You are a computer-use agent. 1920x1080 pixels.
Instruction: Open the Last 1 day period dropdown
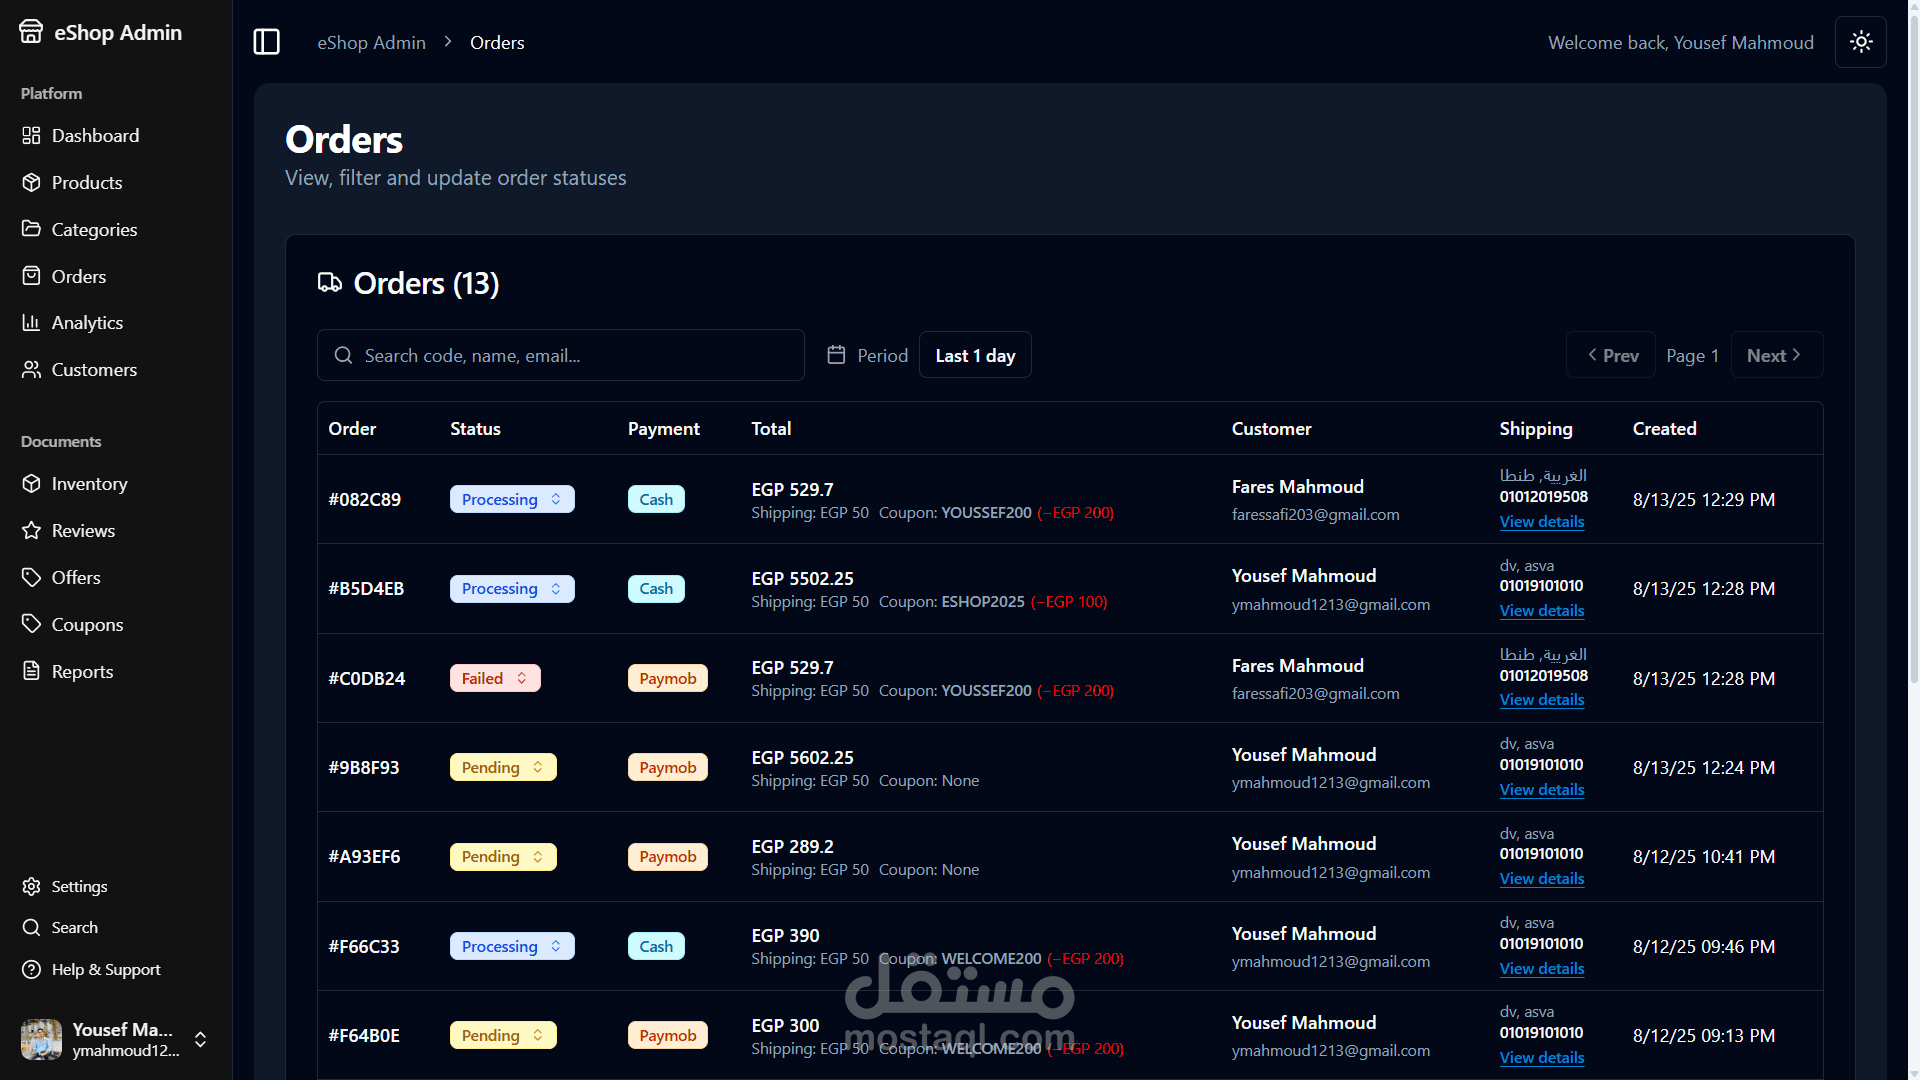975,356
